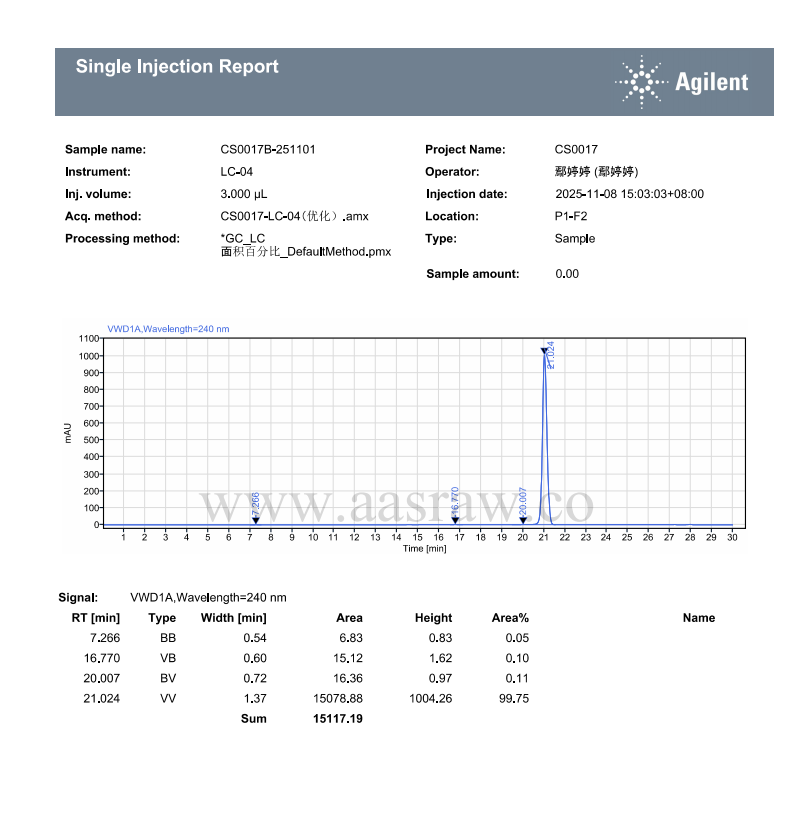The image size is (792, 820).
Task: Select the Single Injection Report title
Action: (x=177, y=67)
